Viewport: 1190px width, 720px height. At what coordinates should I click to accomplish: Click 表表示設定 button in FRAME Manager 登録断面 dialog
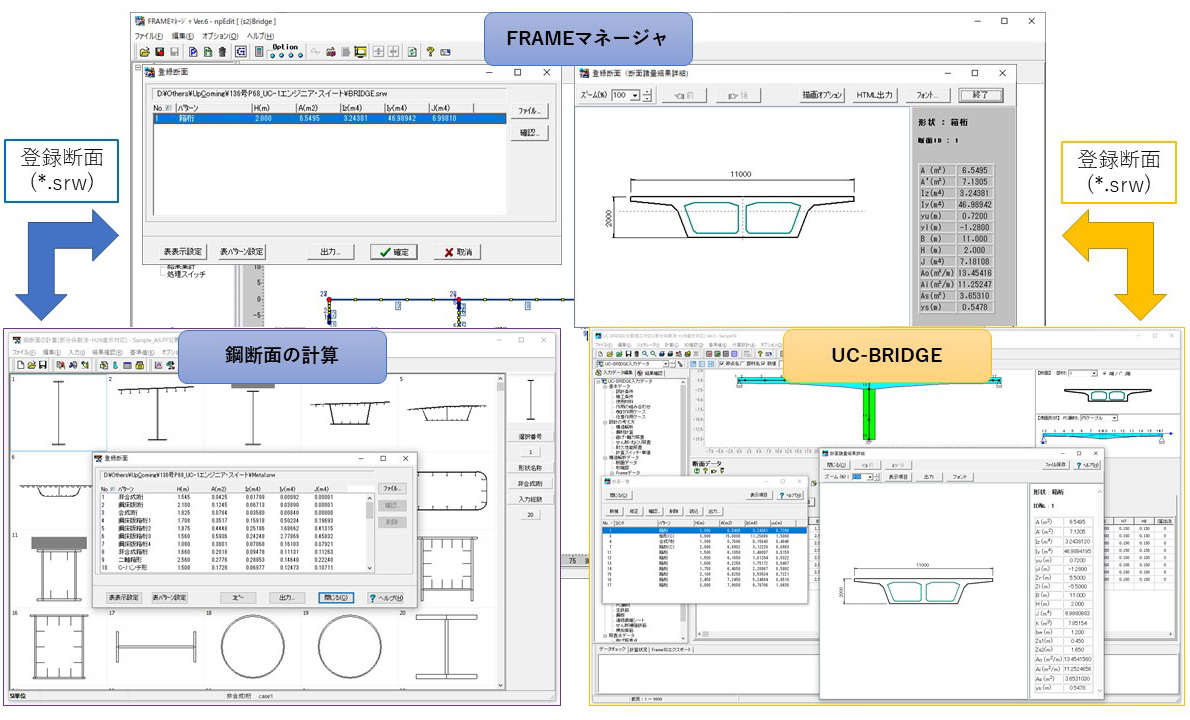click(x=183, y=252)
